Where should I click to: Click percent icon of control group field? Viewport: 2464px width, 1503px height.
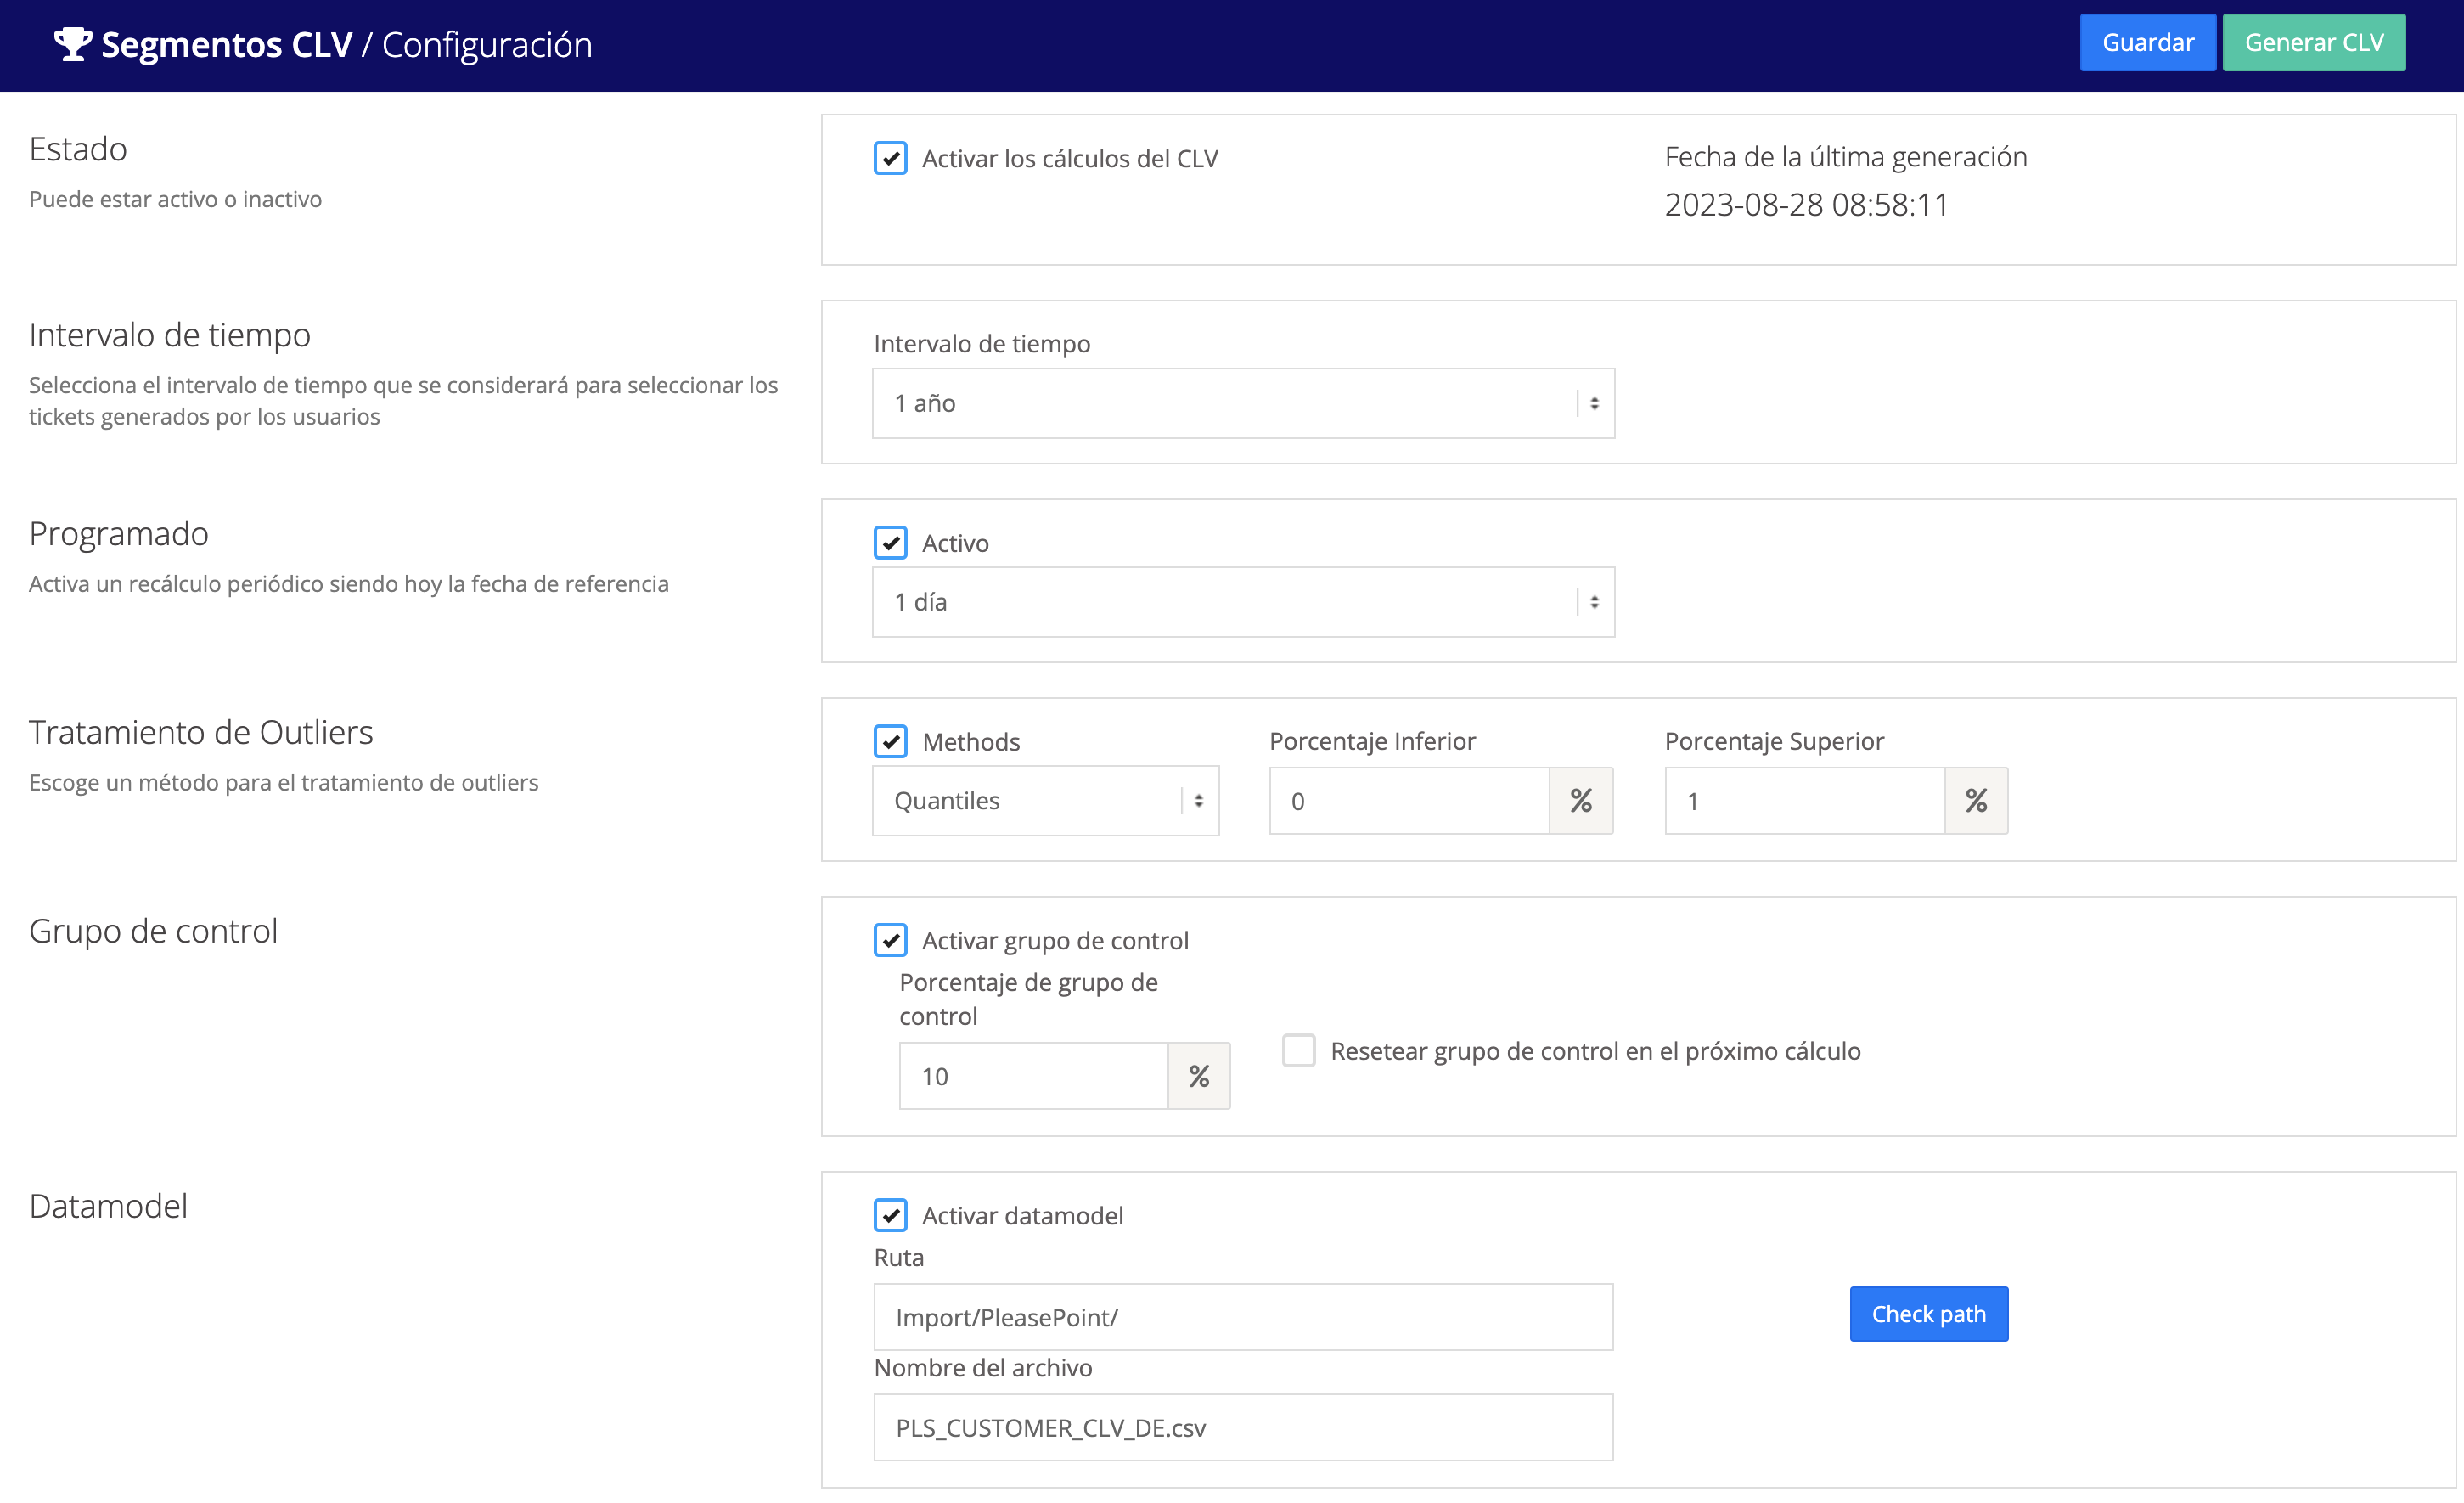(1198, 1076)
